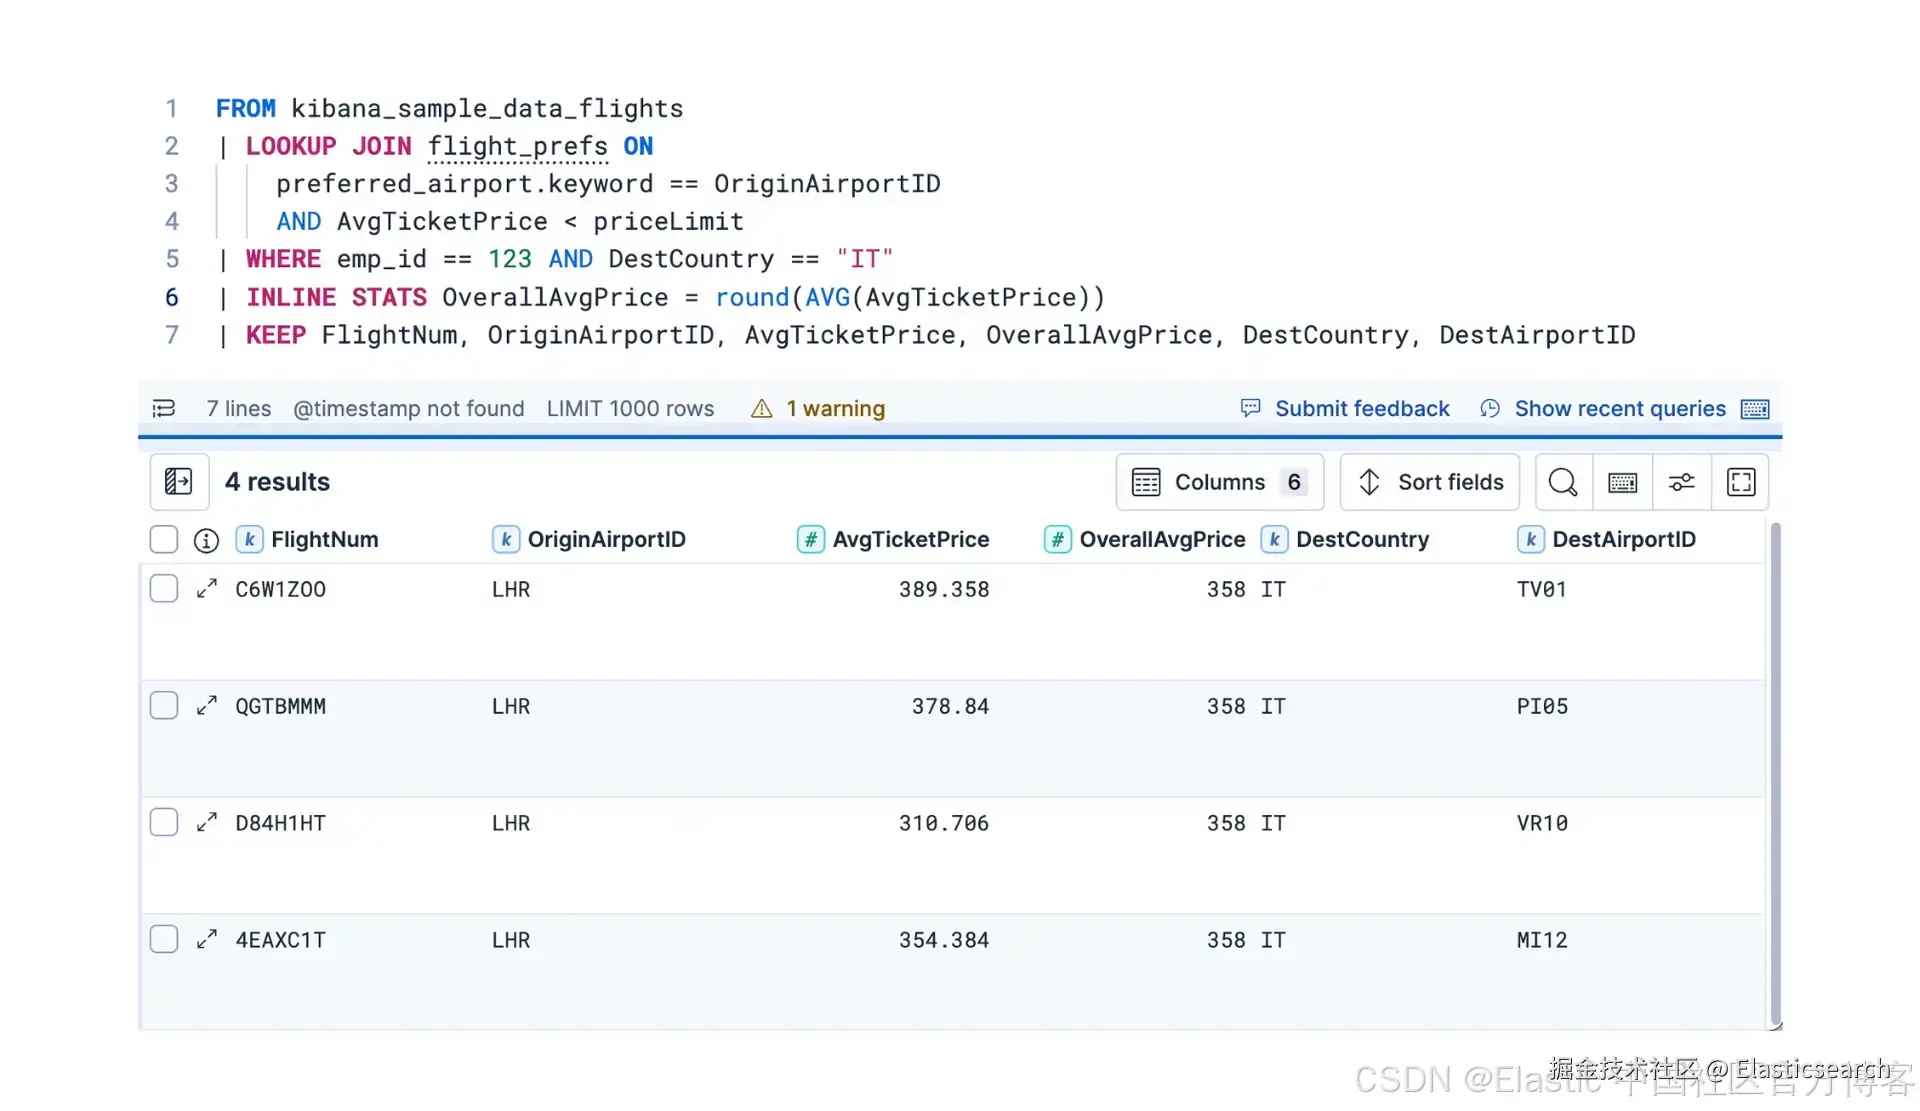Image resolution: width=1920 pixels, height=1111 pixels.
Task: Expand row details for flight QGTBMMM
Action: (207, 706)
